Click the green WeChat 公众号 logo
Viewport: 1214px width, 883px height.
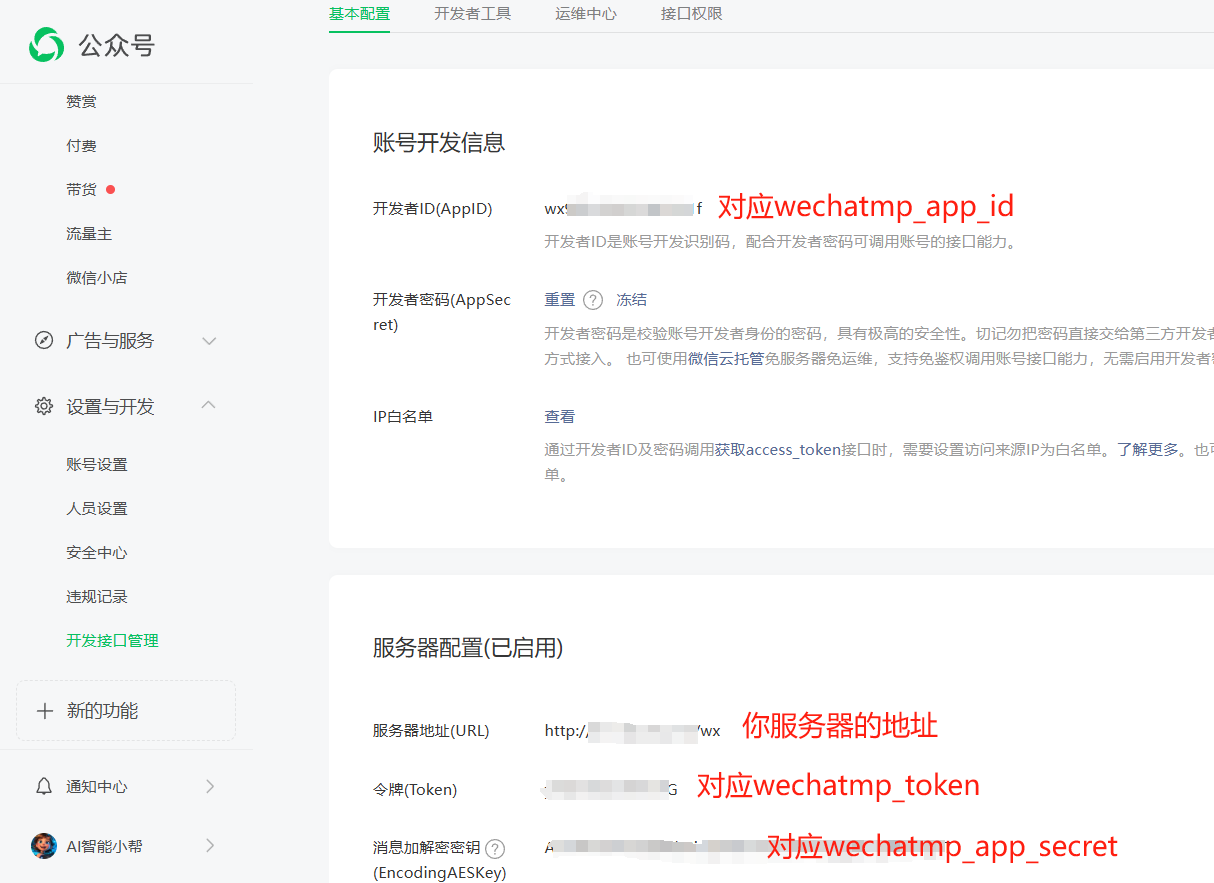(47, 45)
